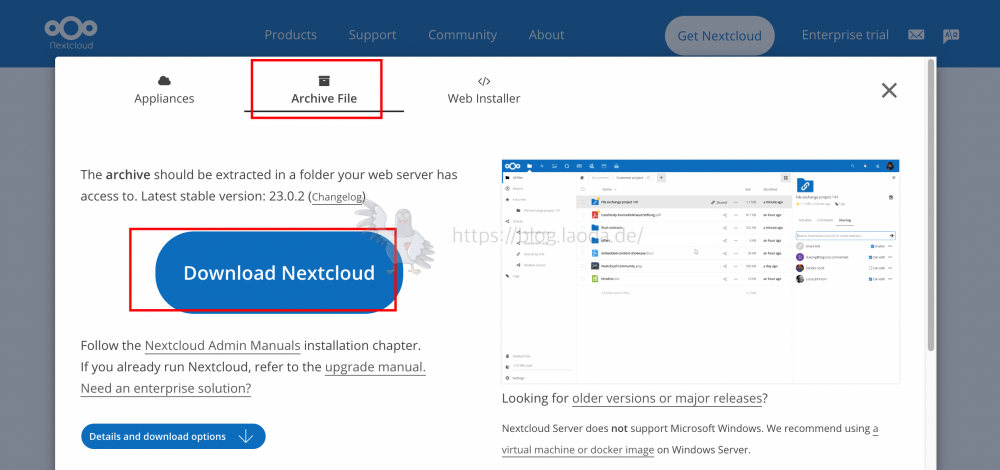Image resolution: width=1000 pixels, height=470 pixels.
Task: Click the Download Nextcloud button
Action: click(279, 273)
